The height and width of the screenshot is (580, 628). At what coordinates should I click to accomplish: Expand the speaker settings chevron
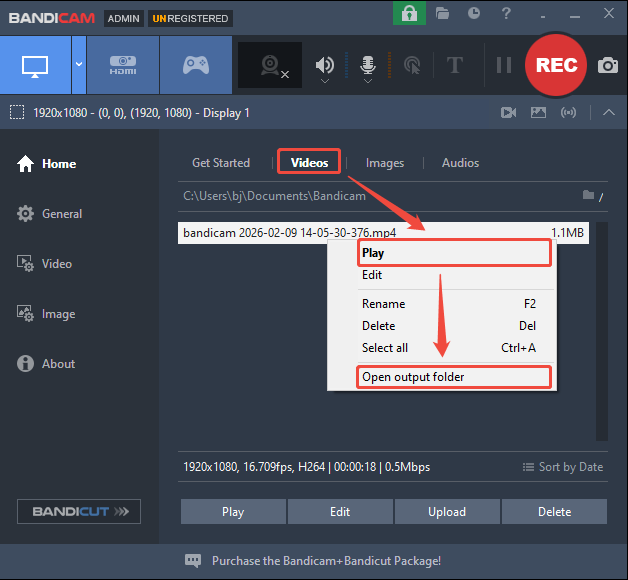click(x=325, y=81)
